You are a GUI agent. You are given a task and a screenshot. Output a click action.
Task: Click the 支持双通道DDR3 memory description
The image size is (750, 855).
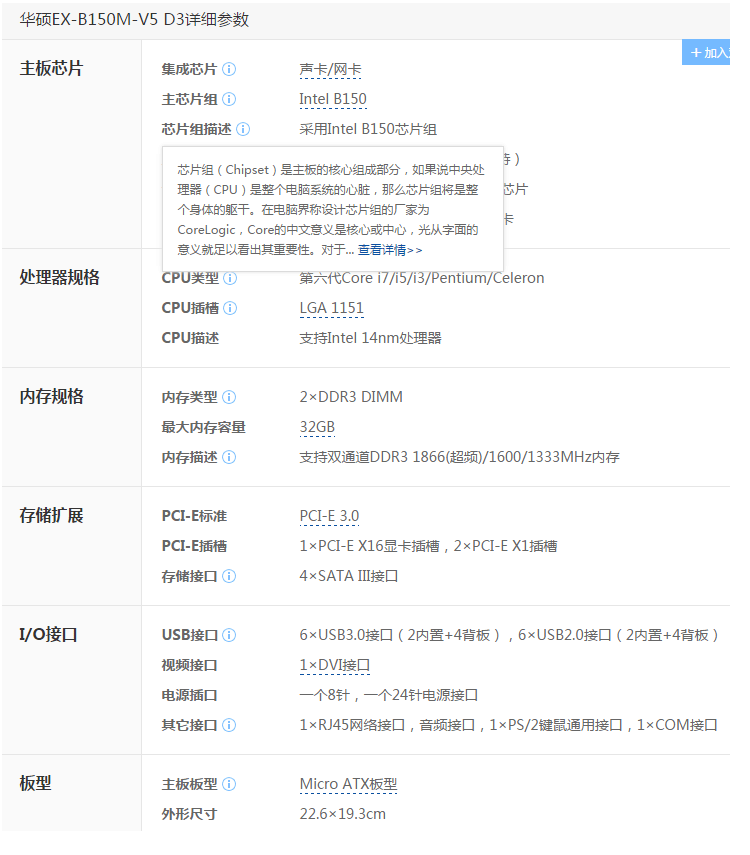(x=459, y=457)
